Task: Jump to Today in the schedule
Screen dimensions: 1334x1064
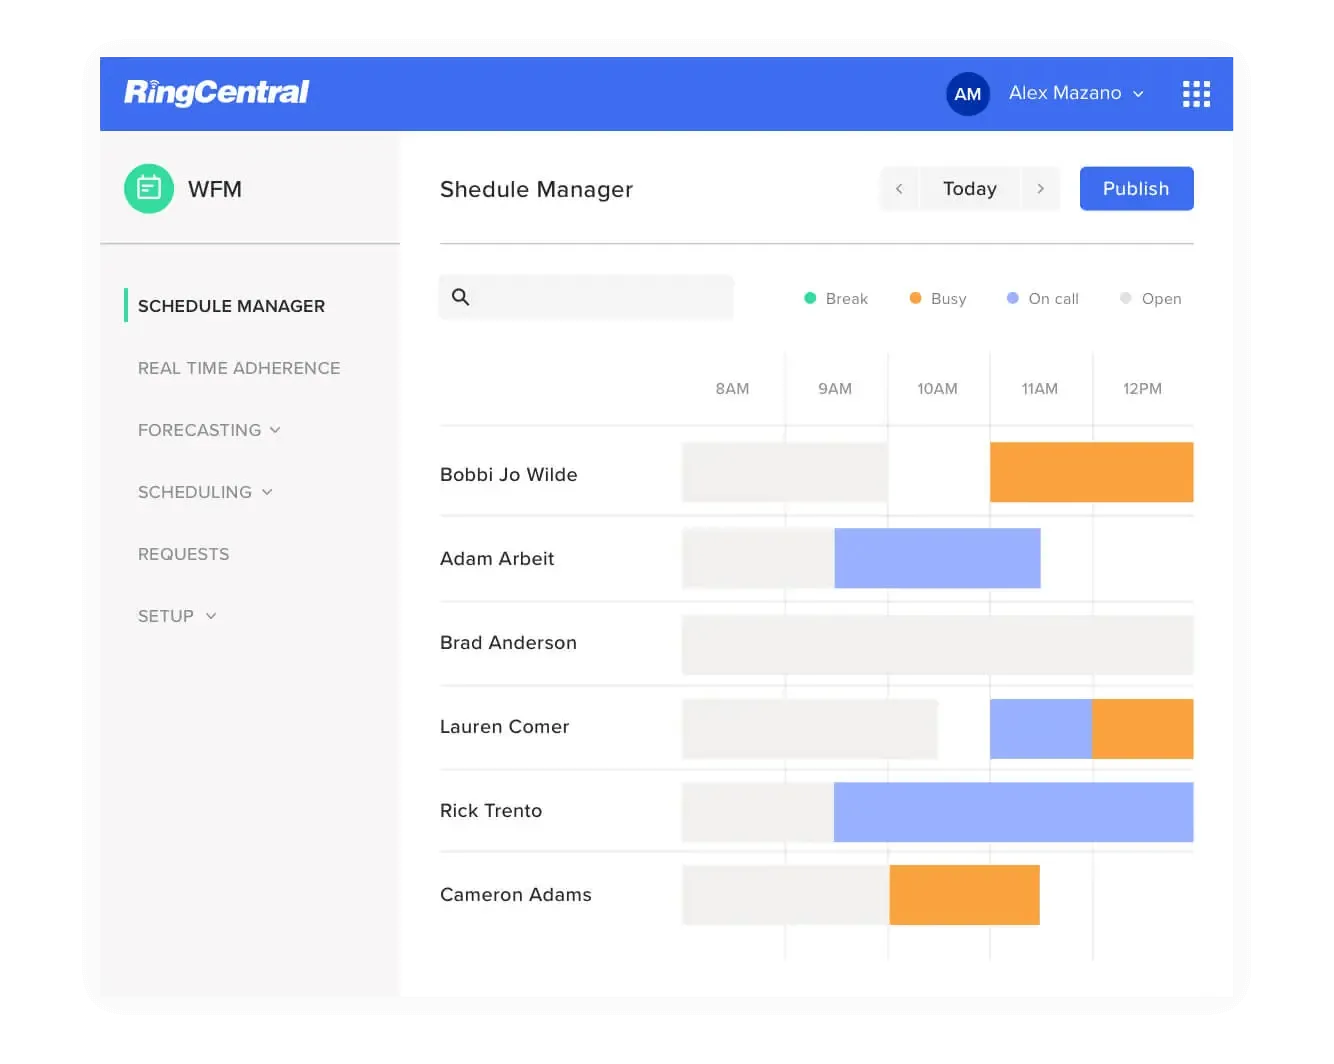Action: (969, 189)
